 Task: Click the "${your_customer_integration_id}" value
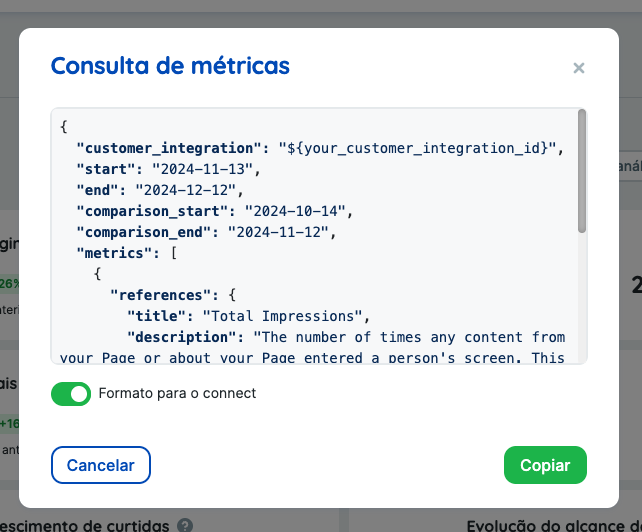click(417, 148)
